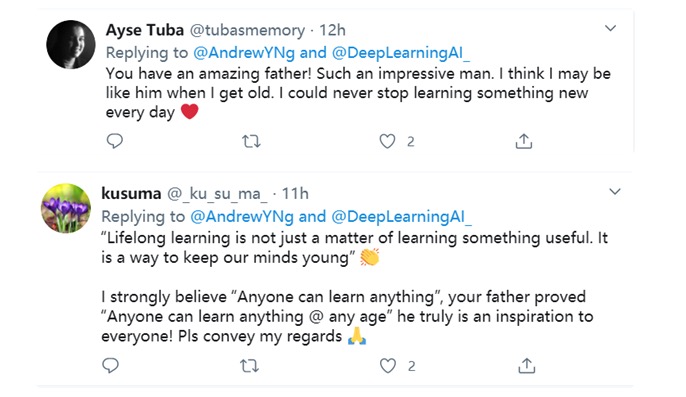The height and width of the screenshot is (397, 686).
Task: Like kusuma's tweet
Action: click(x=388, y=365)
